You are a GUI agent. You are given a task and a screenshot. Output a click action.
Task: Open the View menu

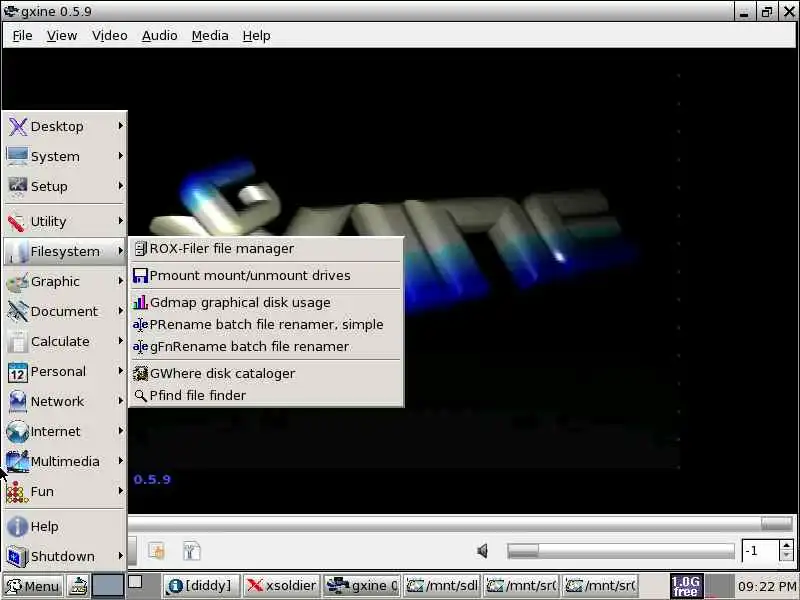(62, 36)
